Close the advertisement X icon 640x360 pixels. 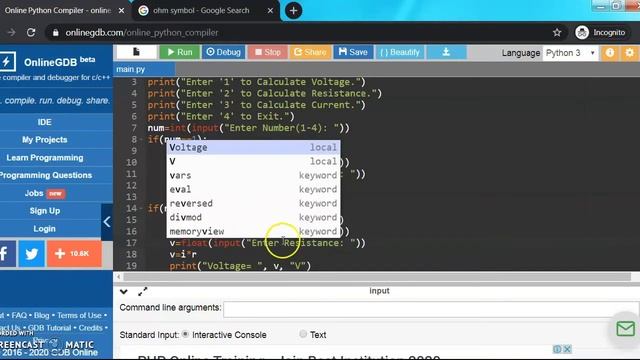[567, 349]
